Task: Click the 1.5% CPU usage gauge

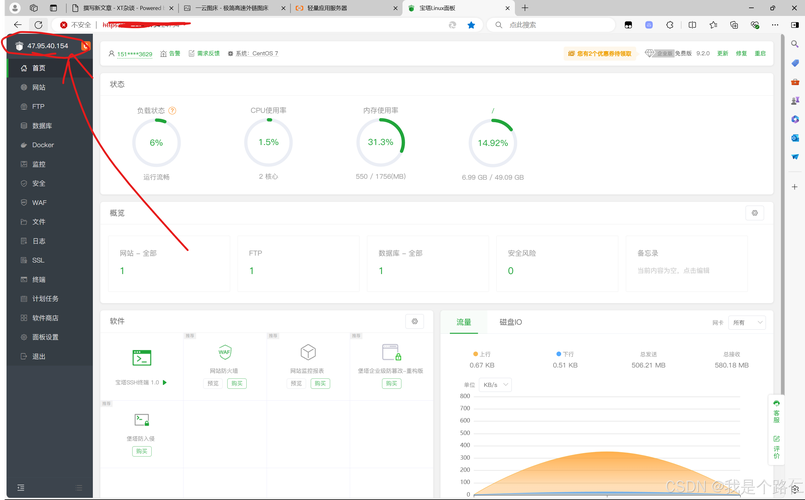Action: (x=269, y=142)
